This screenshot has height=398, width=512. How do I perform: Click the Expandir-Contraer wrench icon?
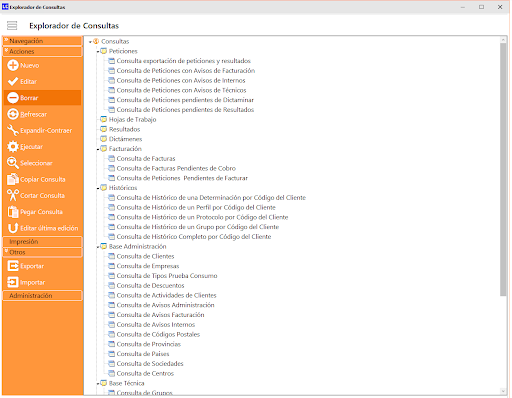[x=13, y=131]
